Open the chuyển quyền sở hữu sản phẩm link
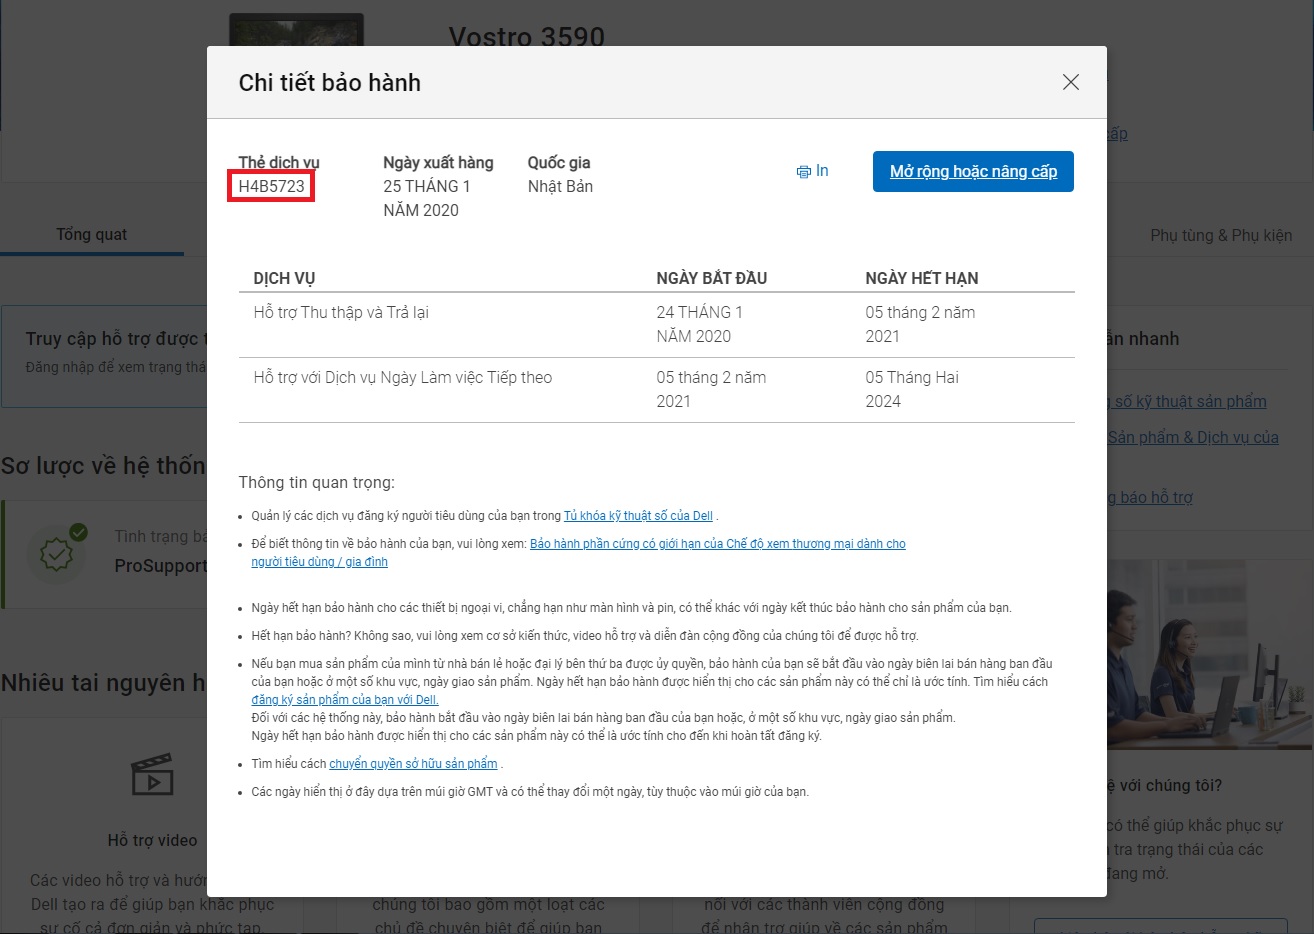 click(413, 764)
